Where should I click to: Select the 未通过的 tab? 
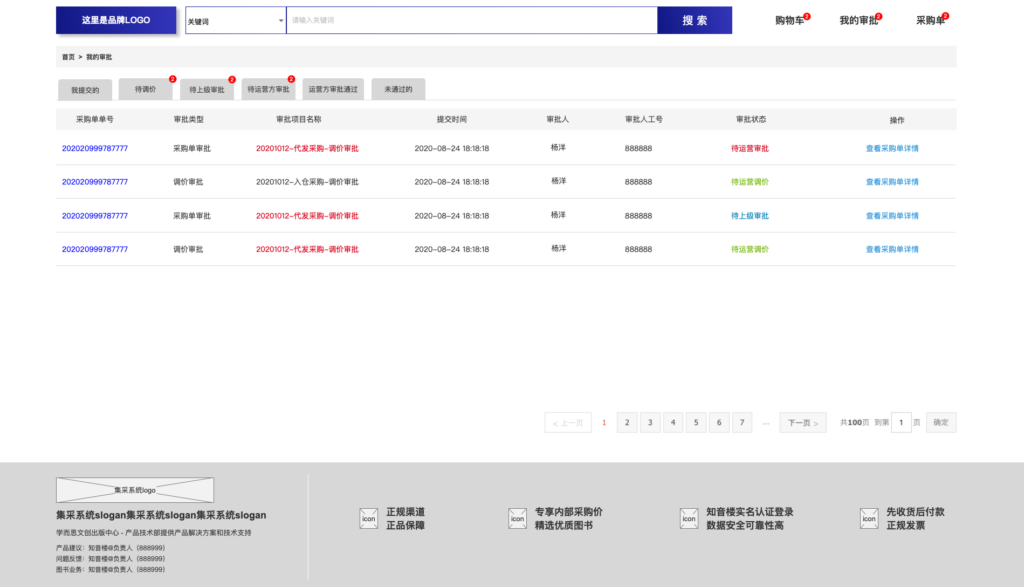[398, 89]
